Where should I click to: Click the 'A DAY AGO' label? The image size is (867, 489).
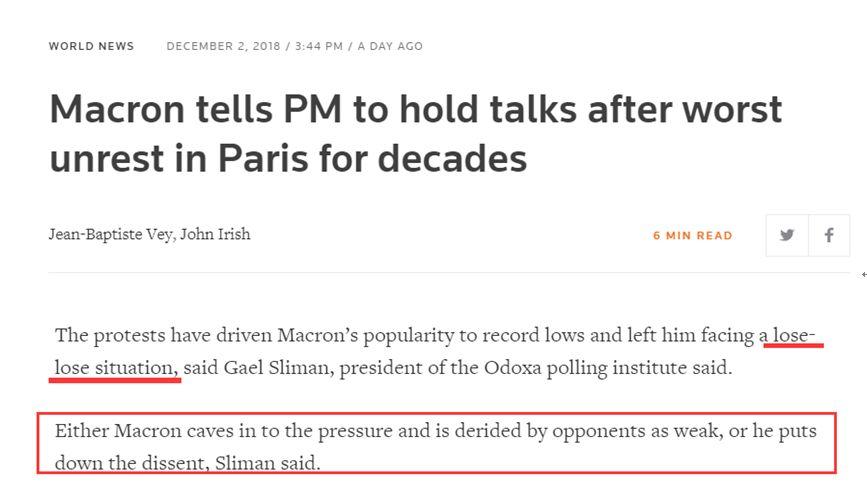click(390, 46)
